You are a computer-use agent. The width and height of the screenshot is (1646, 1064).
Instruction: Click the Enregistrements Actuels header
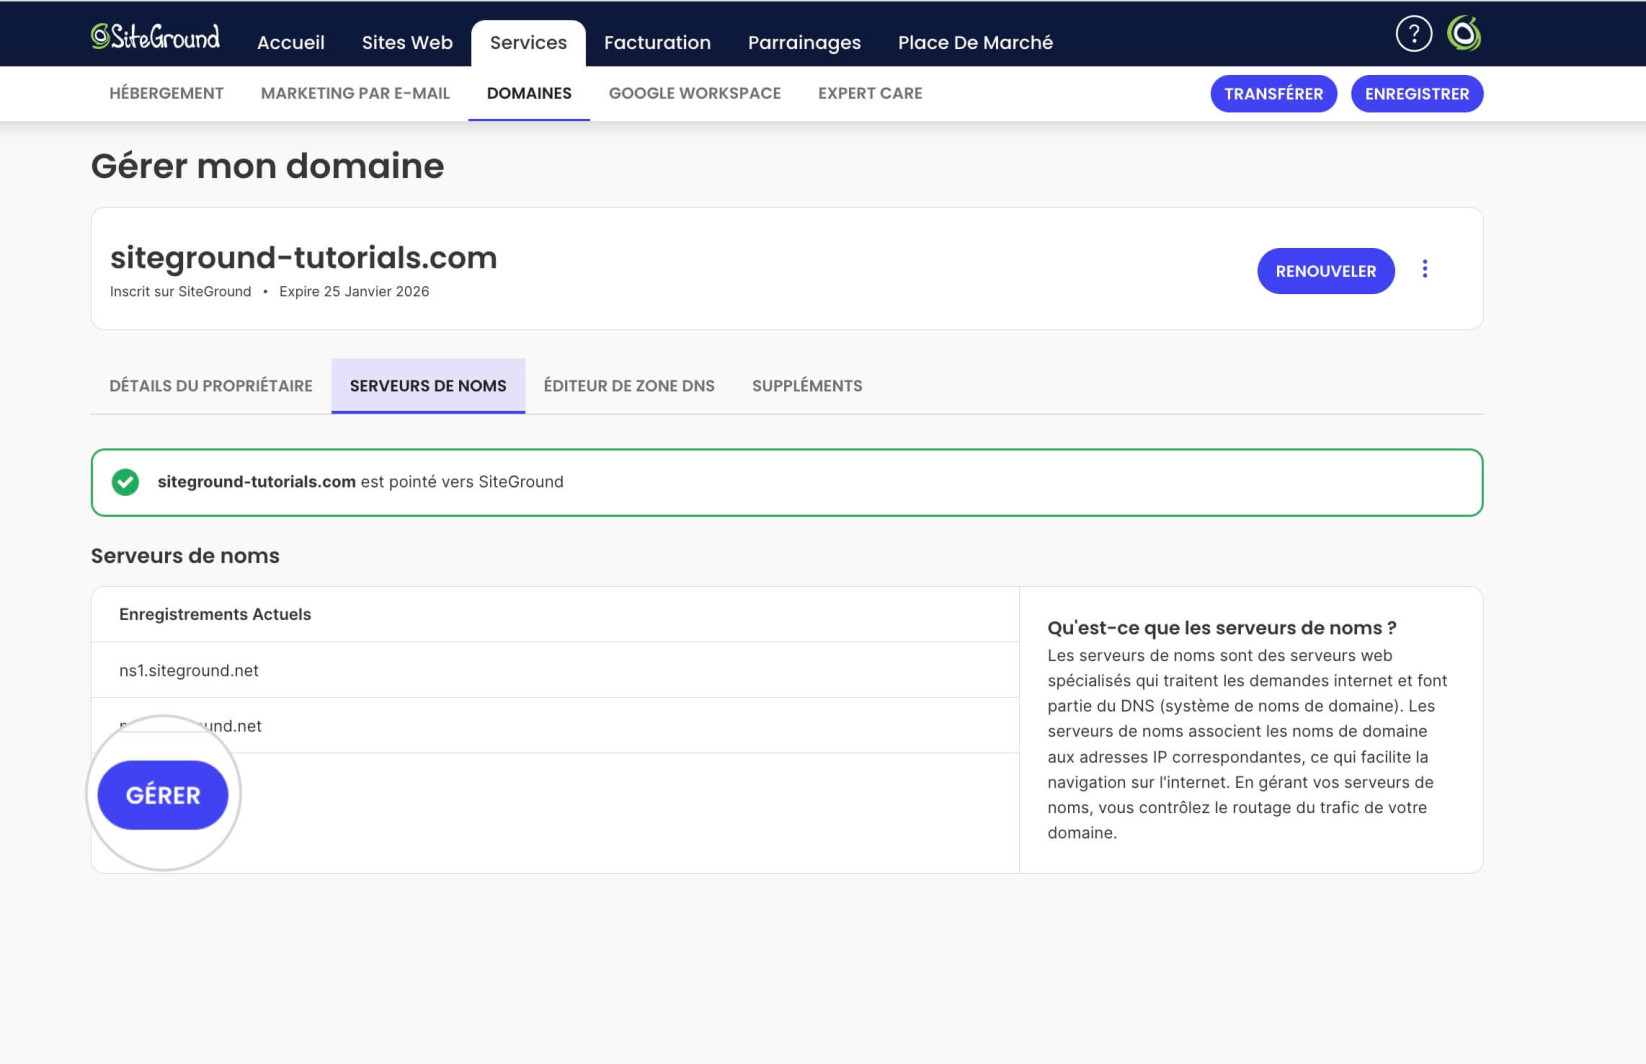pos(215,614)
